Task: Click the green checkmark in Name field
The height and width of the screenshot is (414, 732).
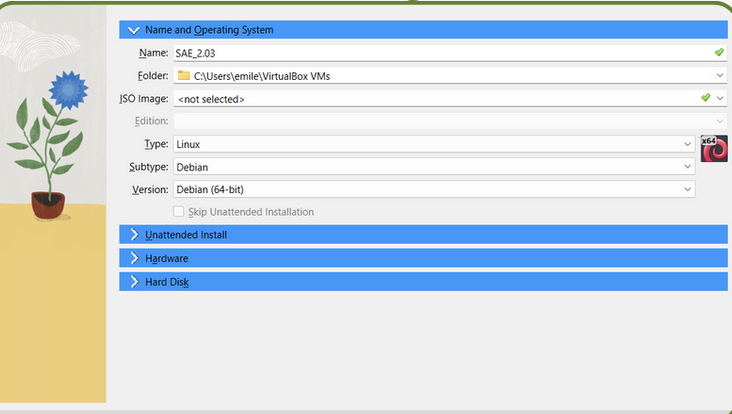Action: click(x=718, y=52)
